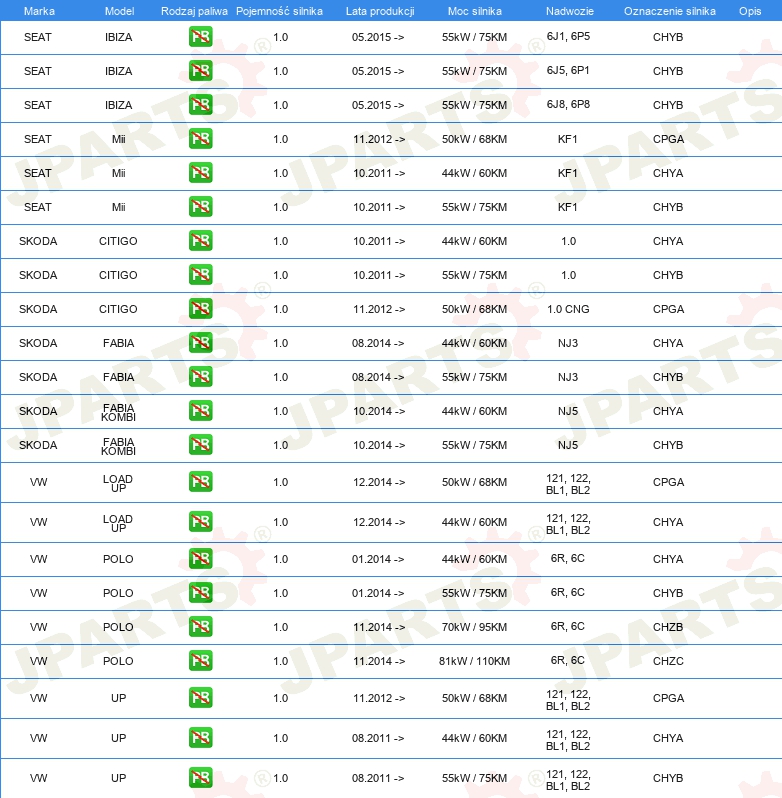Click the 1.0 CNG body cell
Screen dimensions: 782x798
click(568, 309)
